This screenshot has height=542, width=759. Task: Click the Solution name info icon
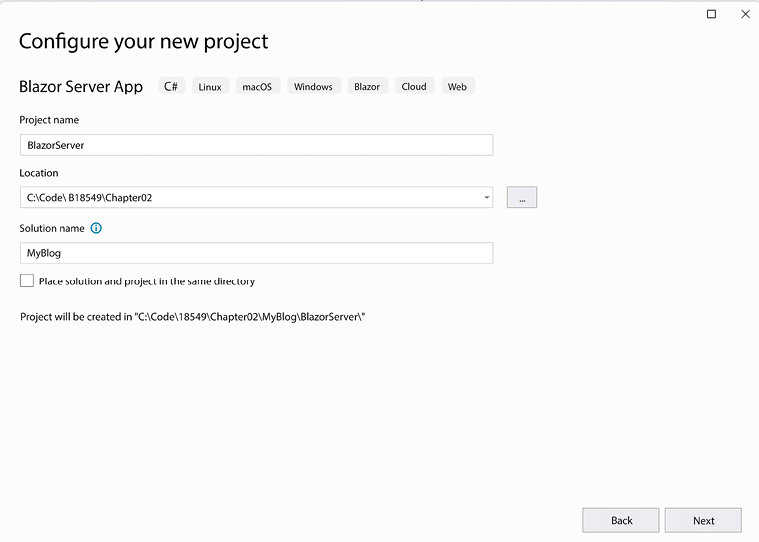click(x=96, y=228)
